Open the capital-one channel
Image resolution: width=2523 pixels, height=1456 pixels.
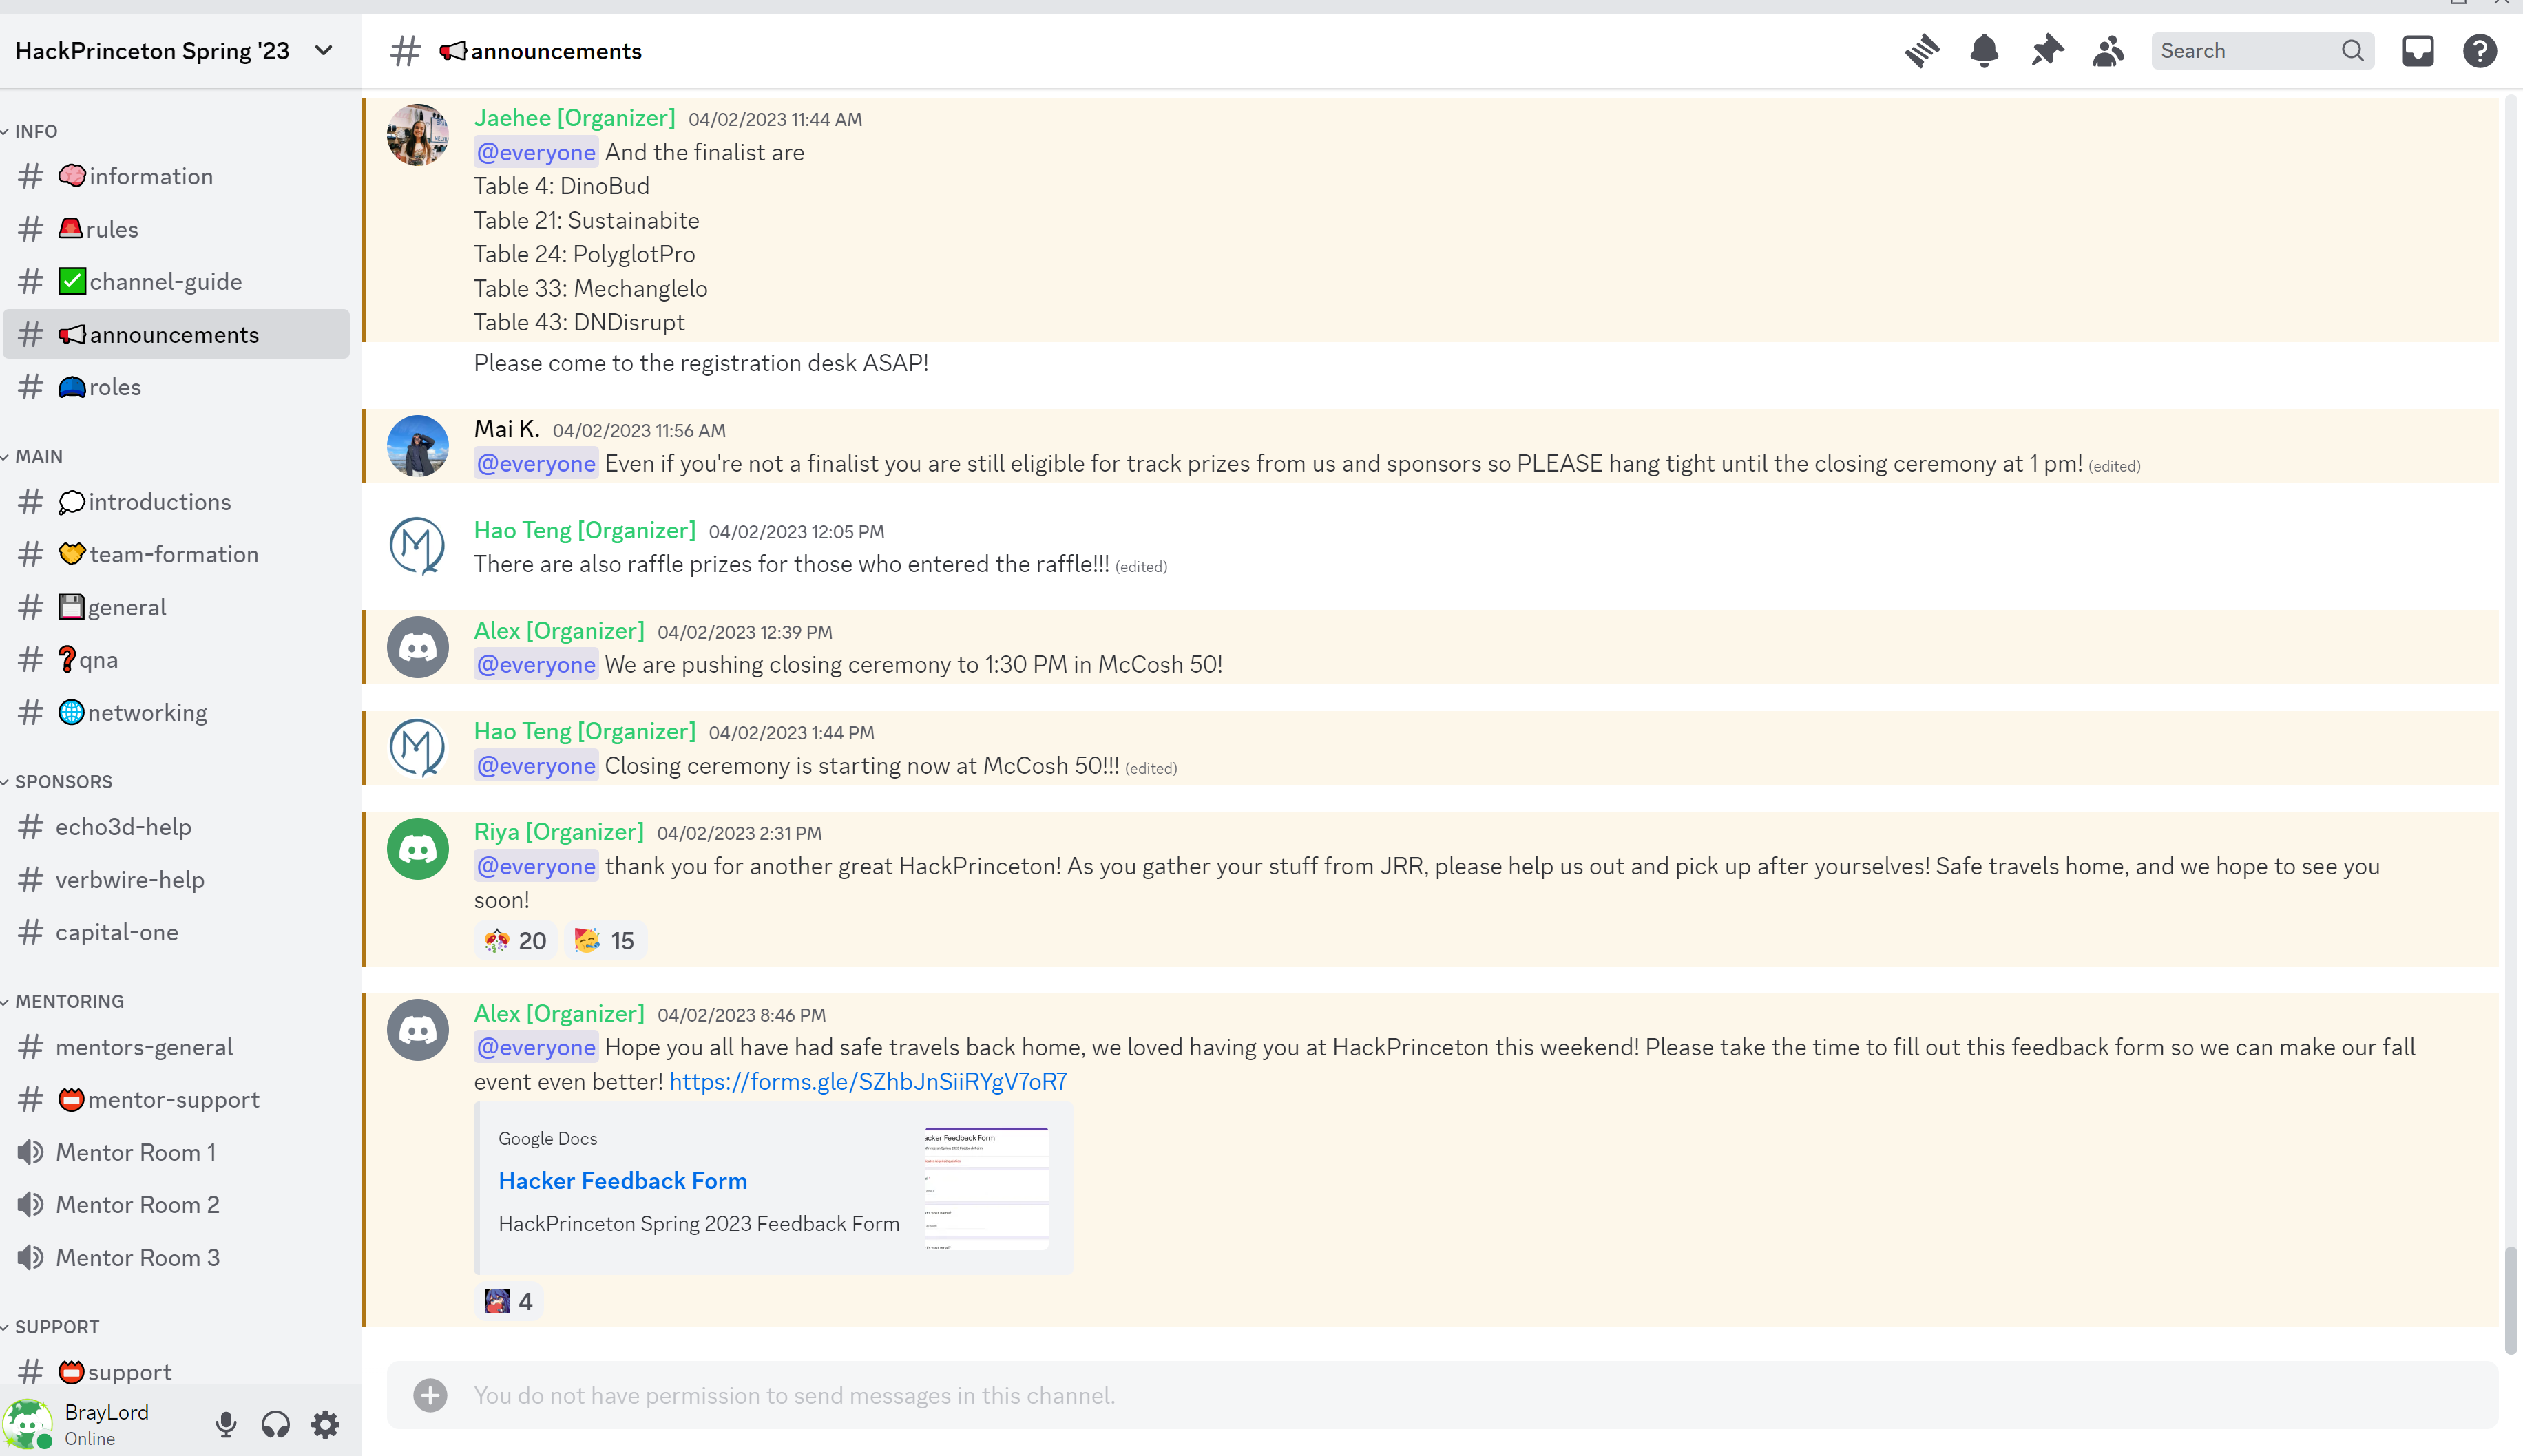117,932
